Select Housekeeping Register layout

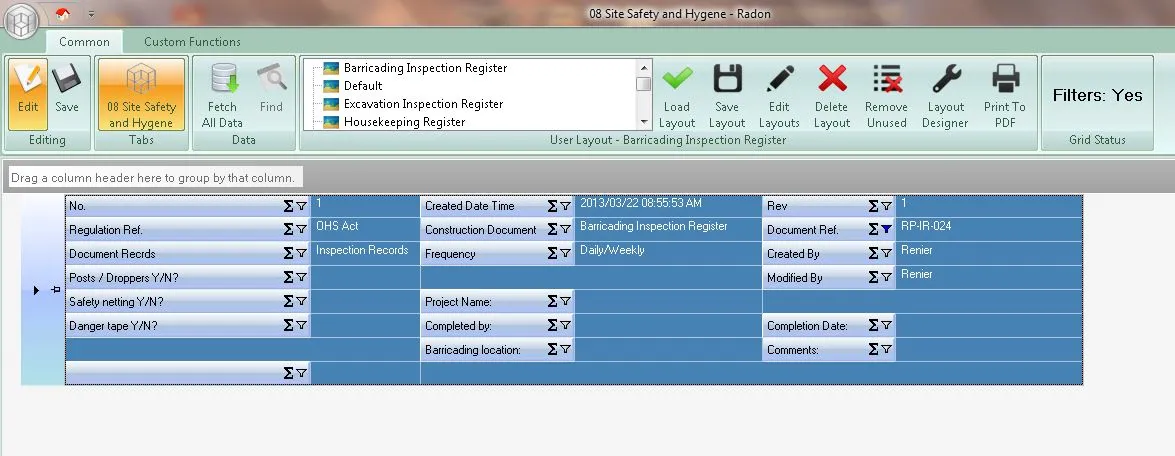tap(405, 122)
